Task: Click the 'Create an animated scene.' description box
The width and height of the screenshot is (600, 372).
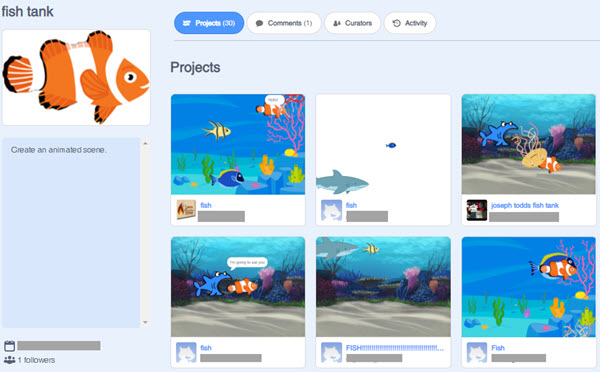Action: (71, 232)
